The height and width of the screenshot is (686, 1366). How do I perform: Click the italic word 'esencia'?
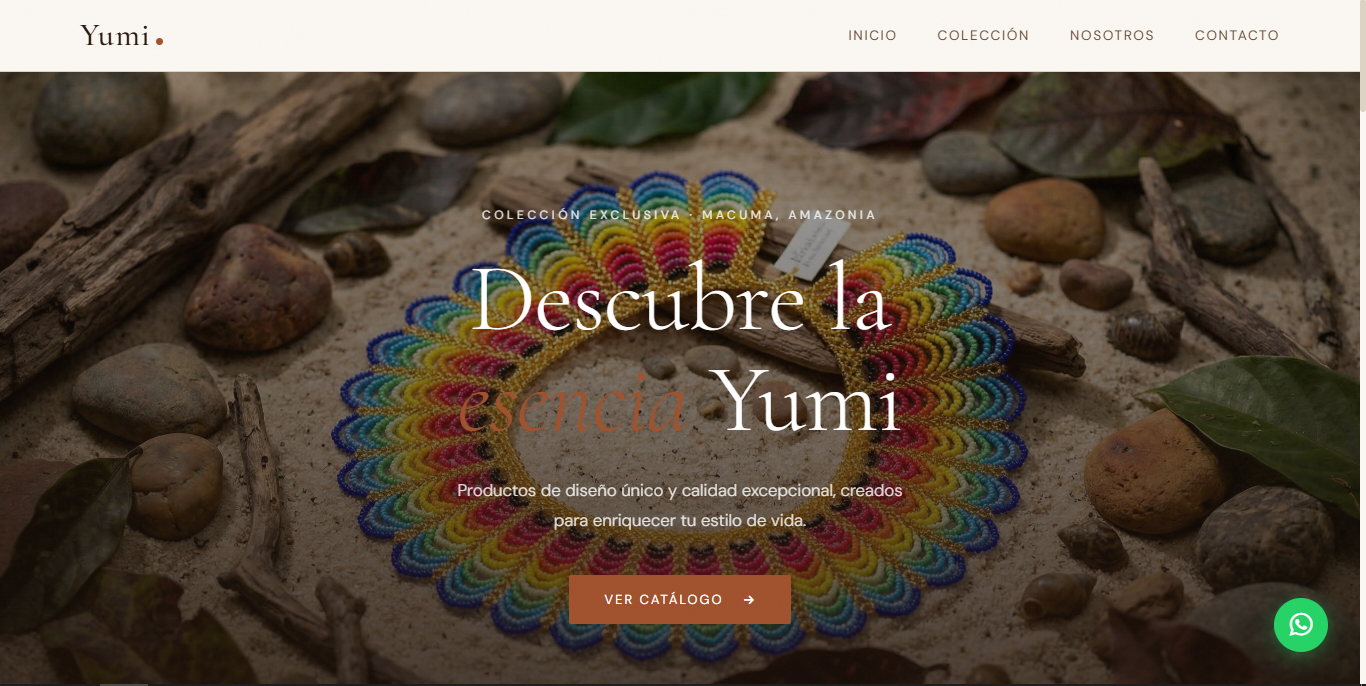[572, 404]
